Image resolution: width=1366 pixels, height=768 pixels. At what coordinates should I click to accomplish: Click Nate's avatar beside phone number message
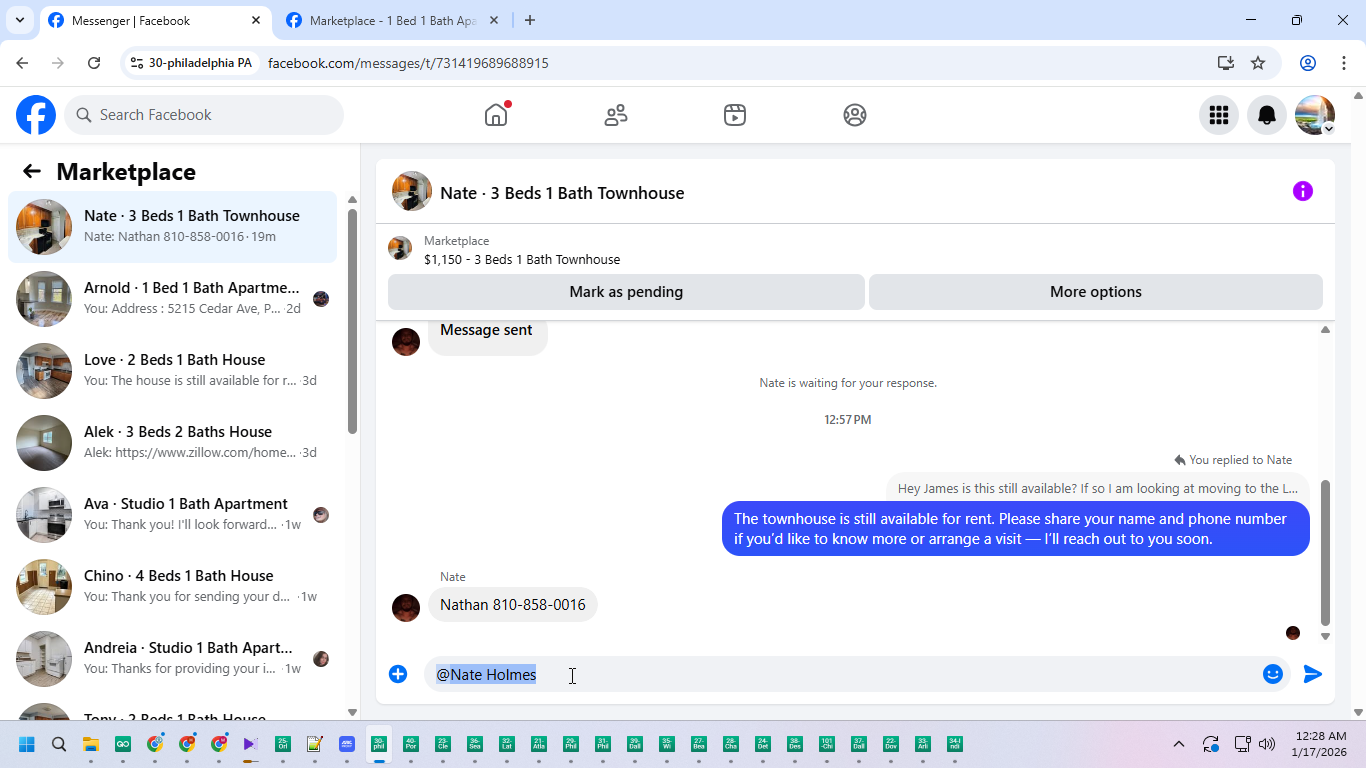click(406, 608)
